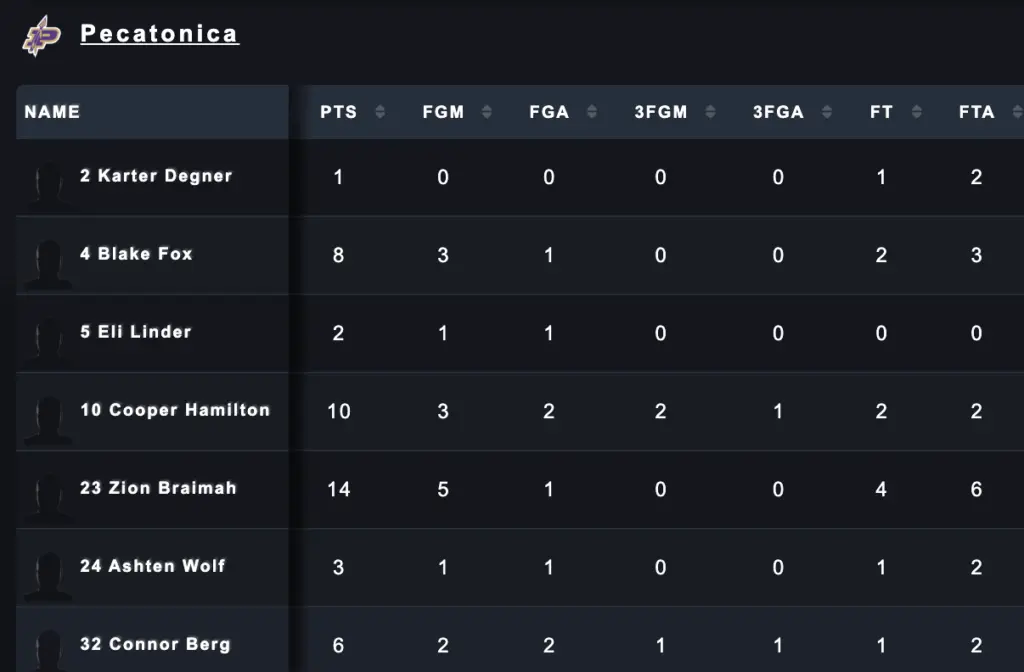The width and height of the screenshot is (1024, 672).
Task: Sort table by PTS column arrows
Action: tap(380, 112)
